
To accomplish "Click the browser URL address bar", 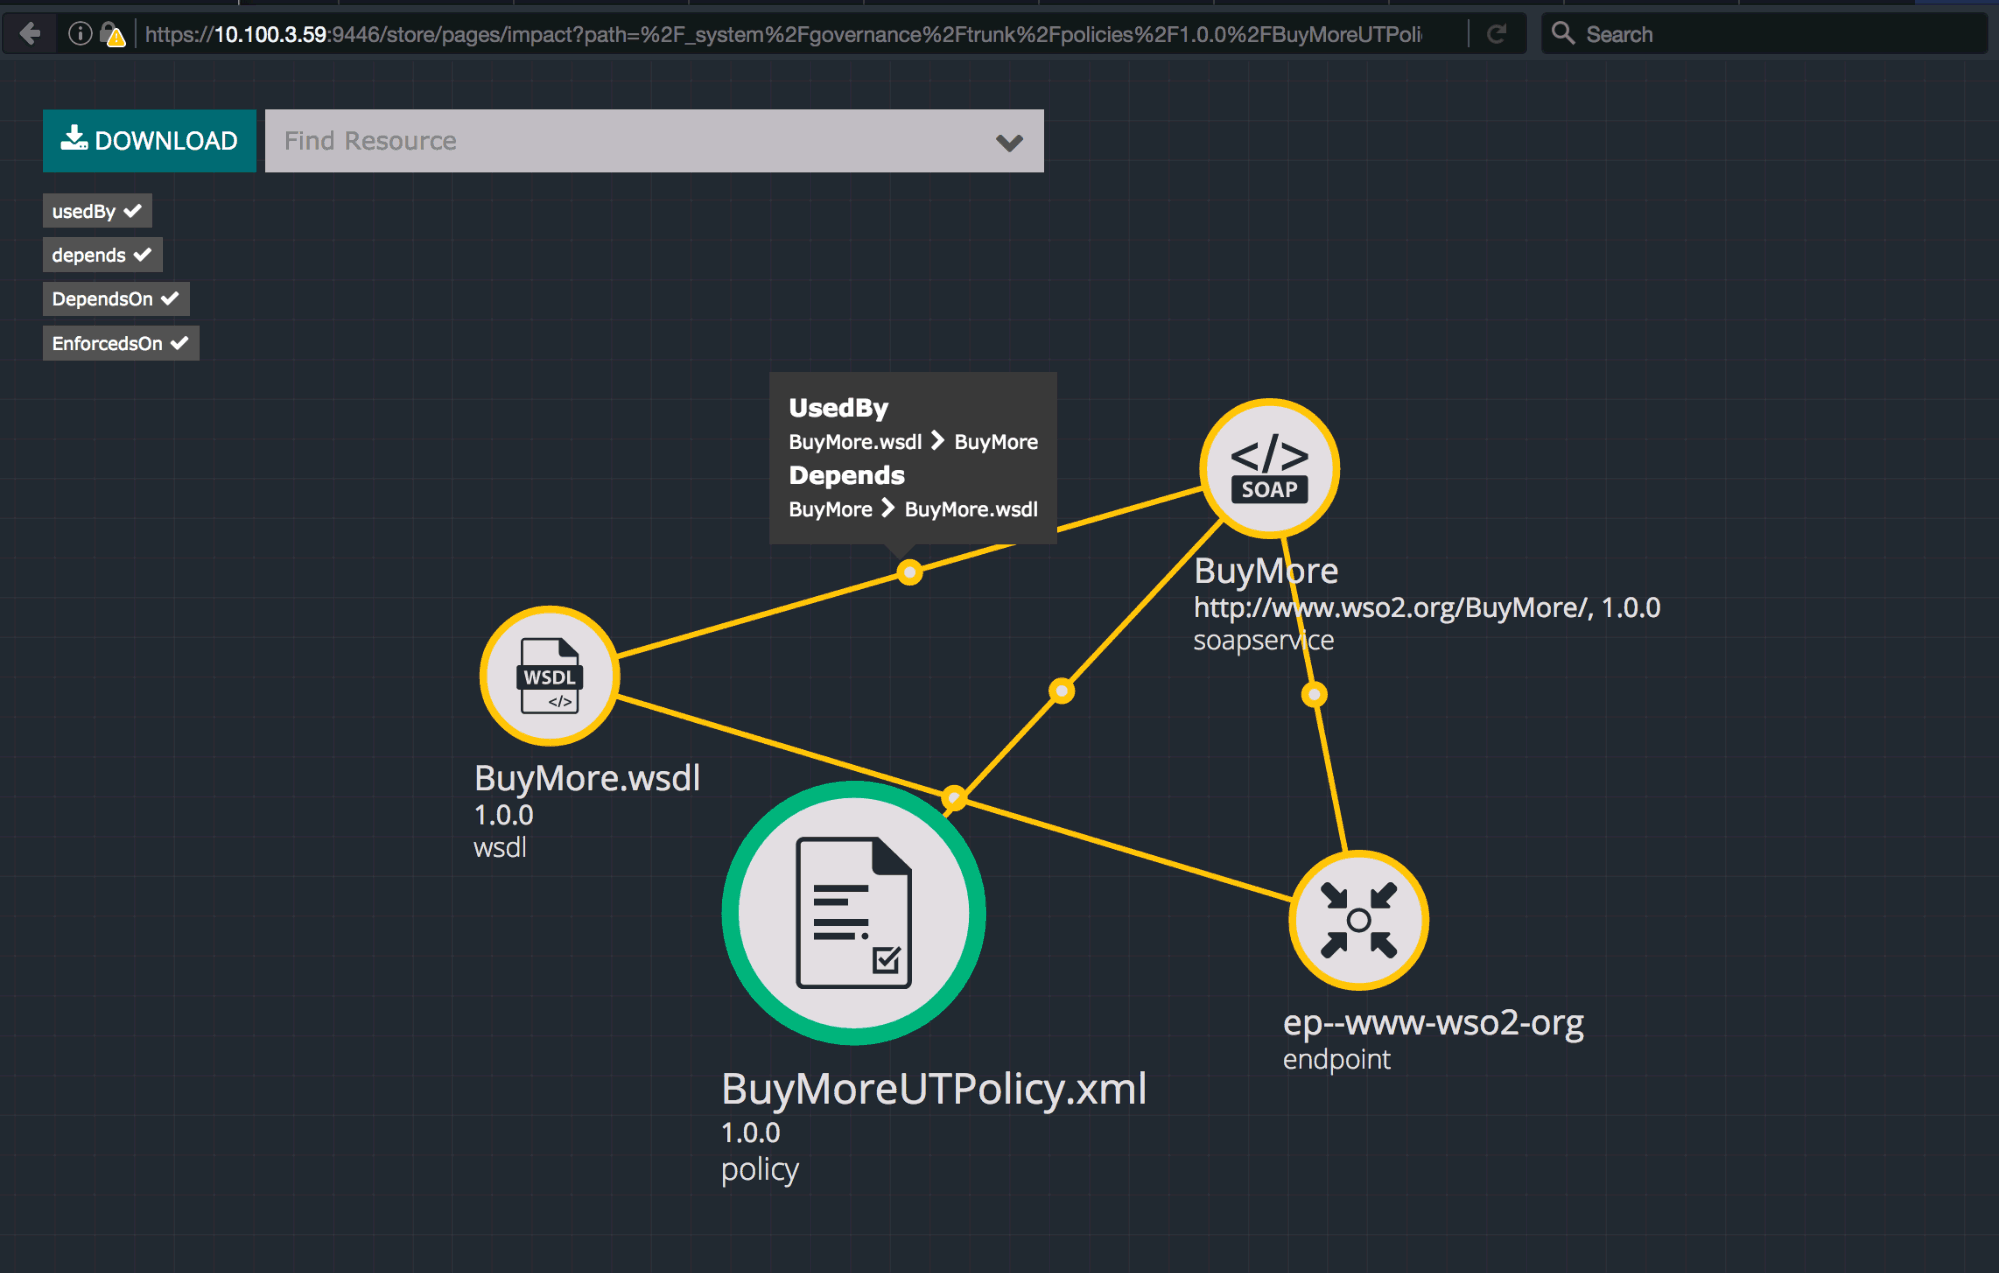I will point(783,34).
